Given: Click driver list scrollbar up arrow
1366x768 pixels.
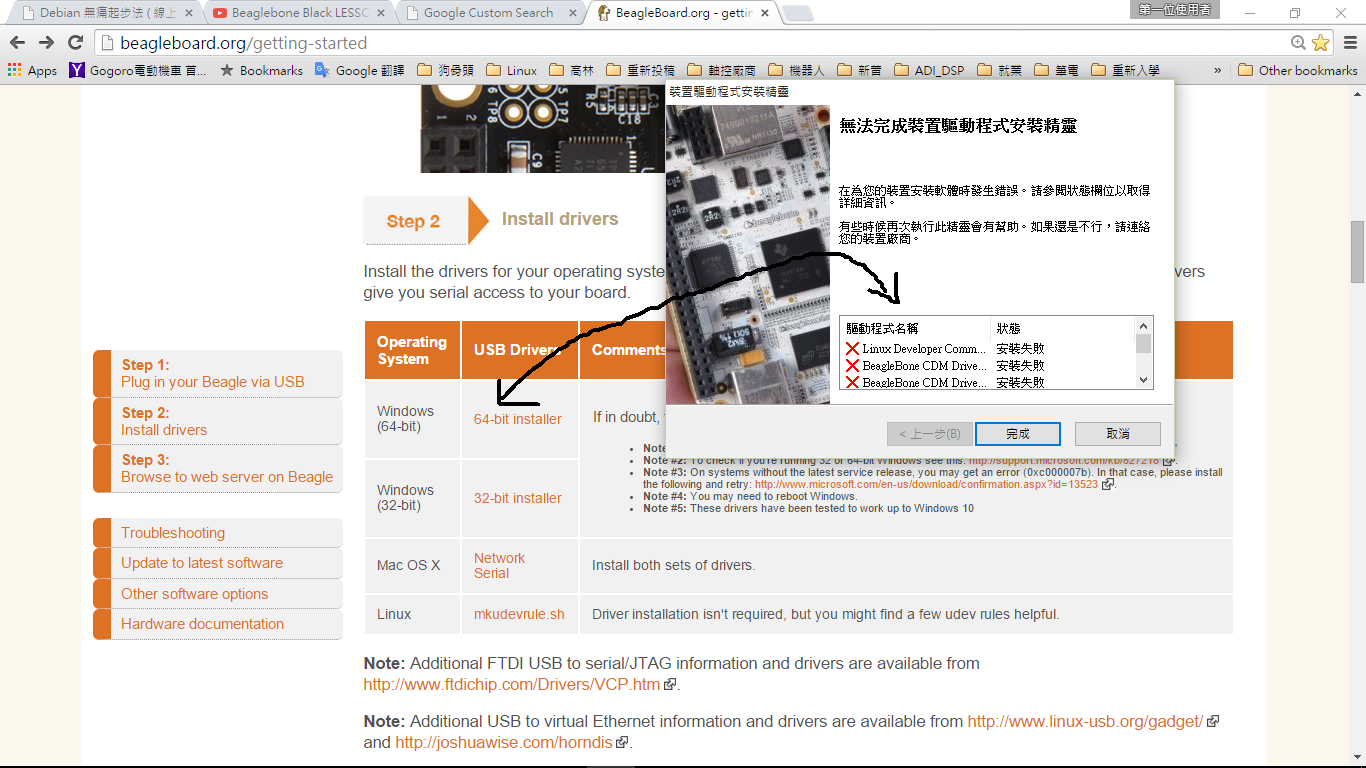Looking at the screenshot, I should tap(1144, 326).
